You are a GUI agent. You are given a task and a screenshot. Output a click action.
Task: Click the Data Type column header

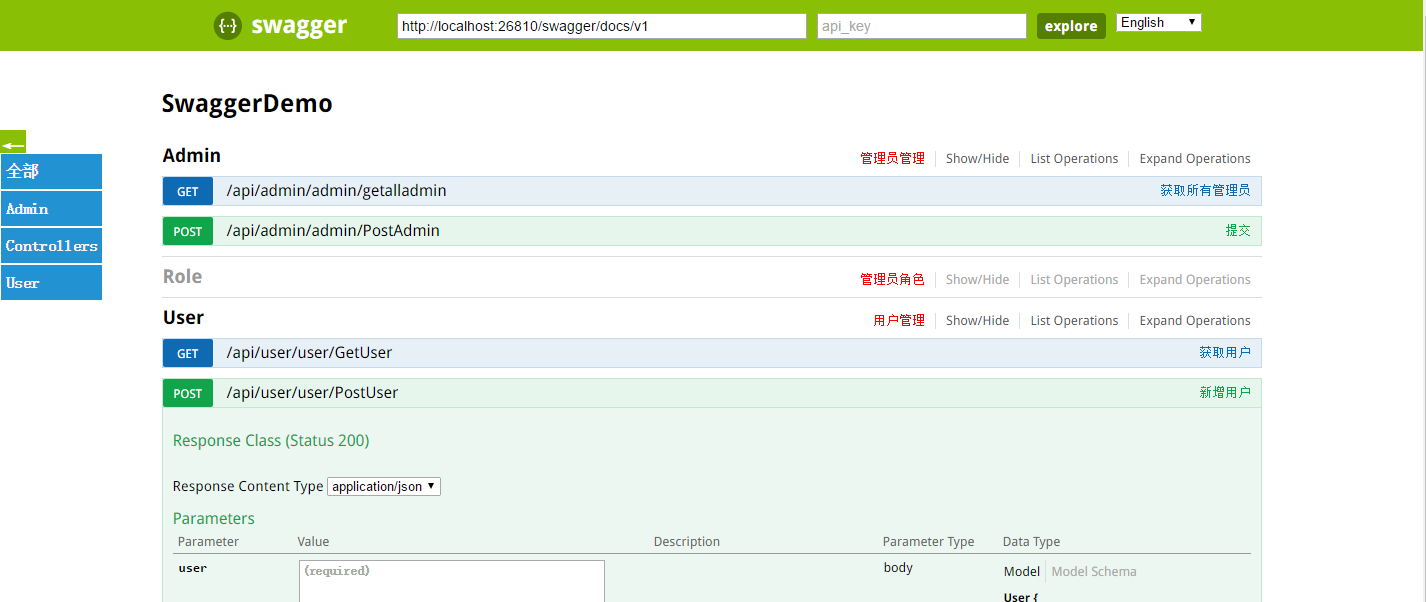click(x=1031, y=542)
